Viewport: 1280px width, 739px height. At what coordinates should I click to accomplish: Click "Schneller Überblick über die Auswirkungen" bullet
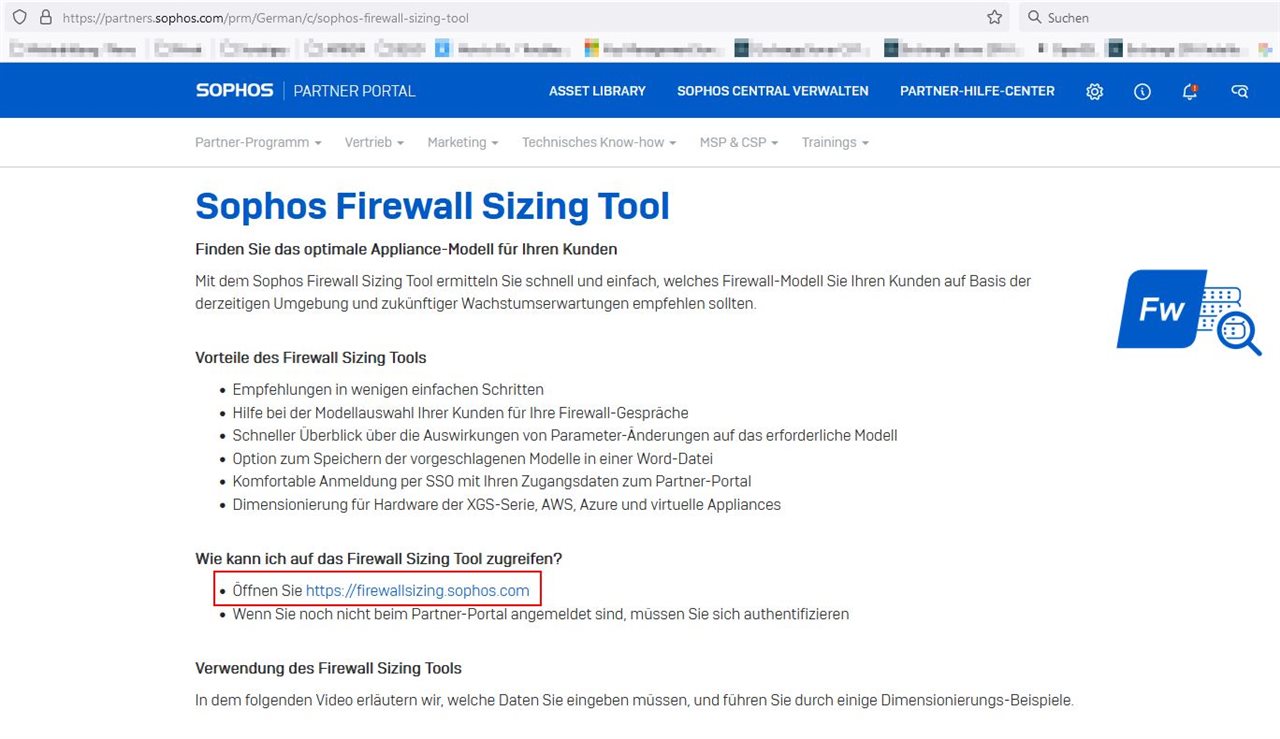pyautogui.click(x=565, y=435)
